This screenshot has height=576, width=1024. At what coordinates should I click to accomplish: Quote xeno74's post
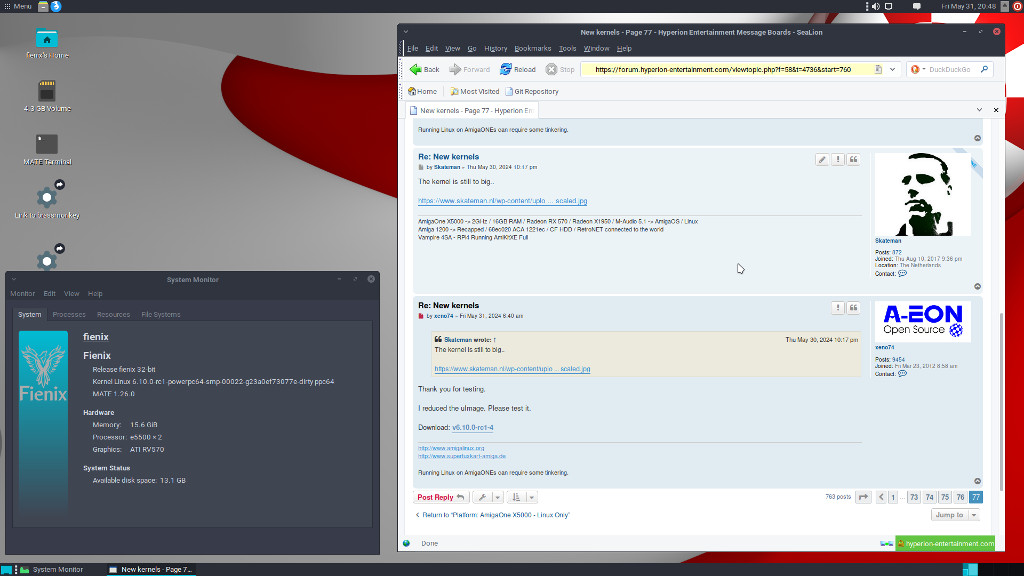tap(854, 308)
